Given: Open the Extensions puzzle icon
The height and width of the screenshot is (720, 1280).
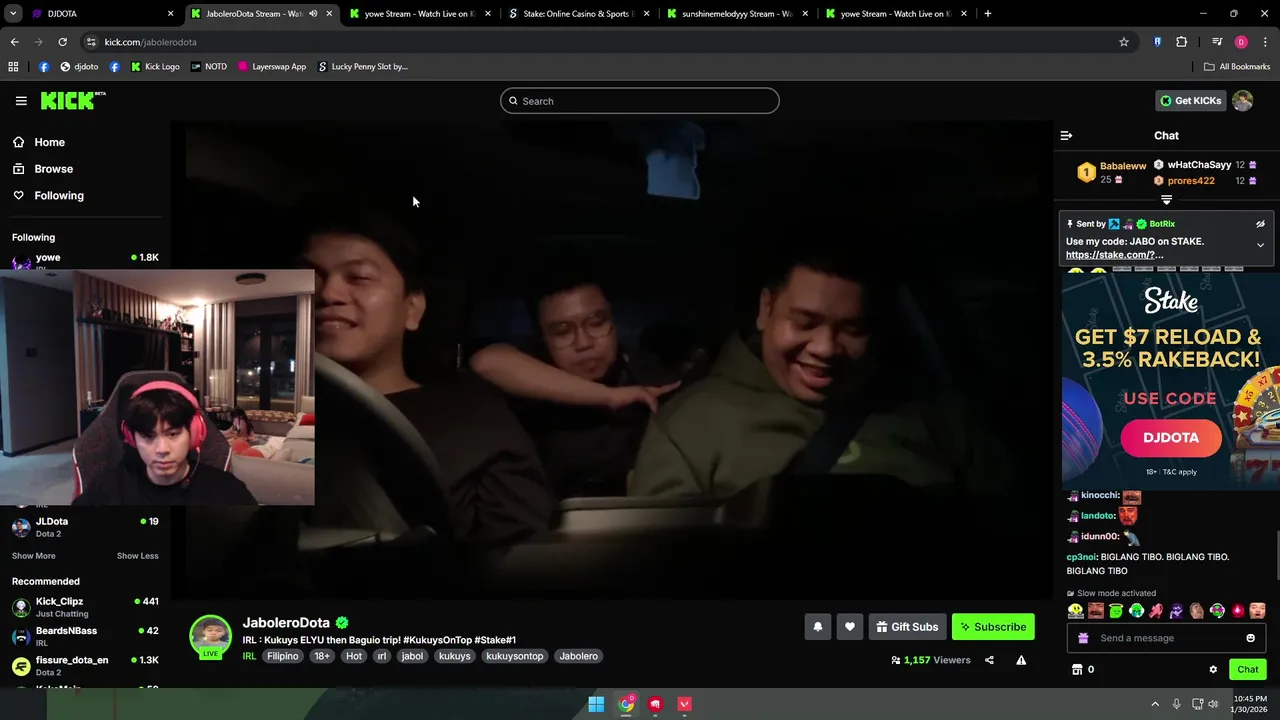Looking at the screenshot, I should (x=1182, y=42).
